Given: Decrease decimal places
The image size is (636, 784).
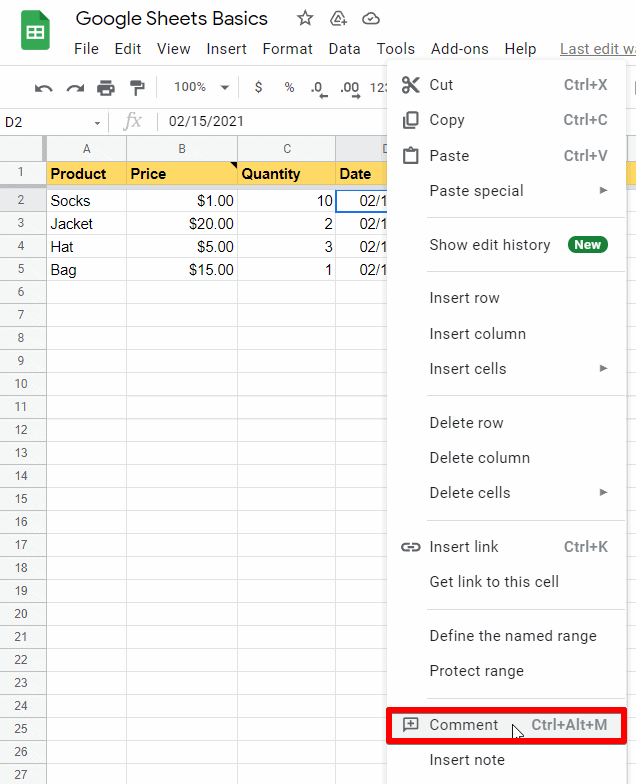Looking at the screenshot, I should (318, 88).
